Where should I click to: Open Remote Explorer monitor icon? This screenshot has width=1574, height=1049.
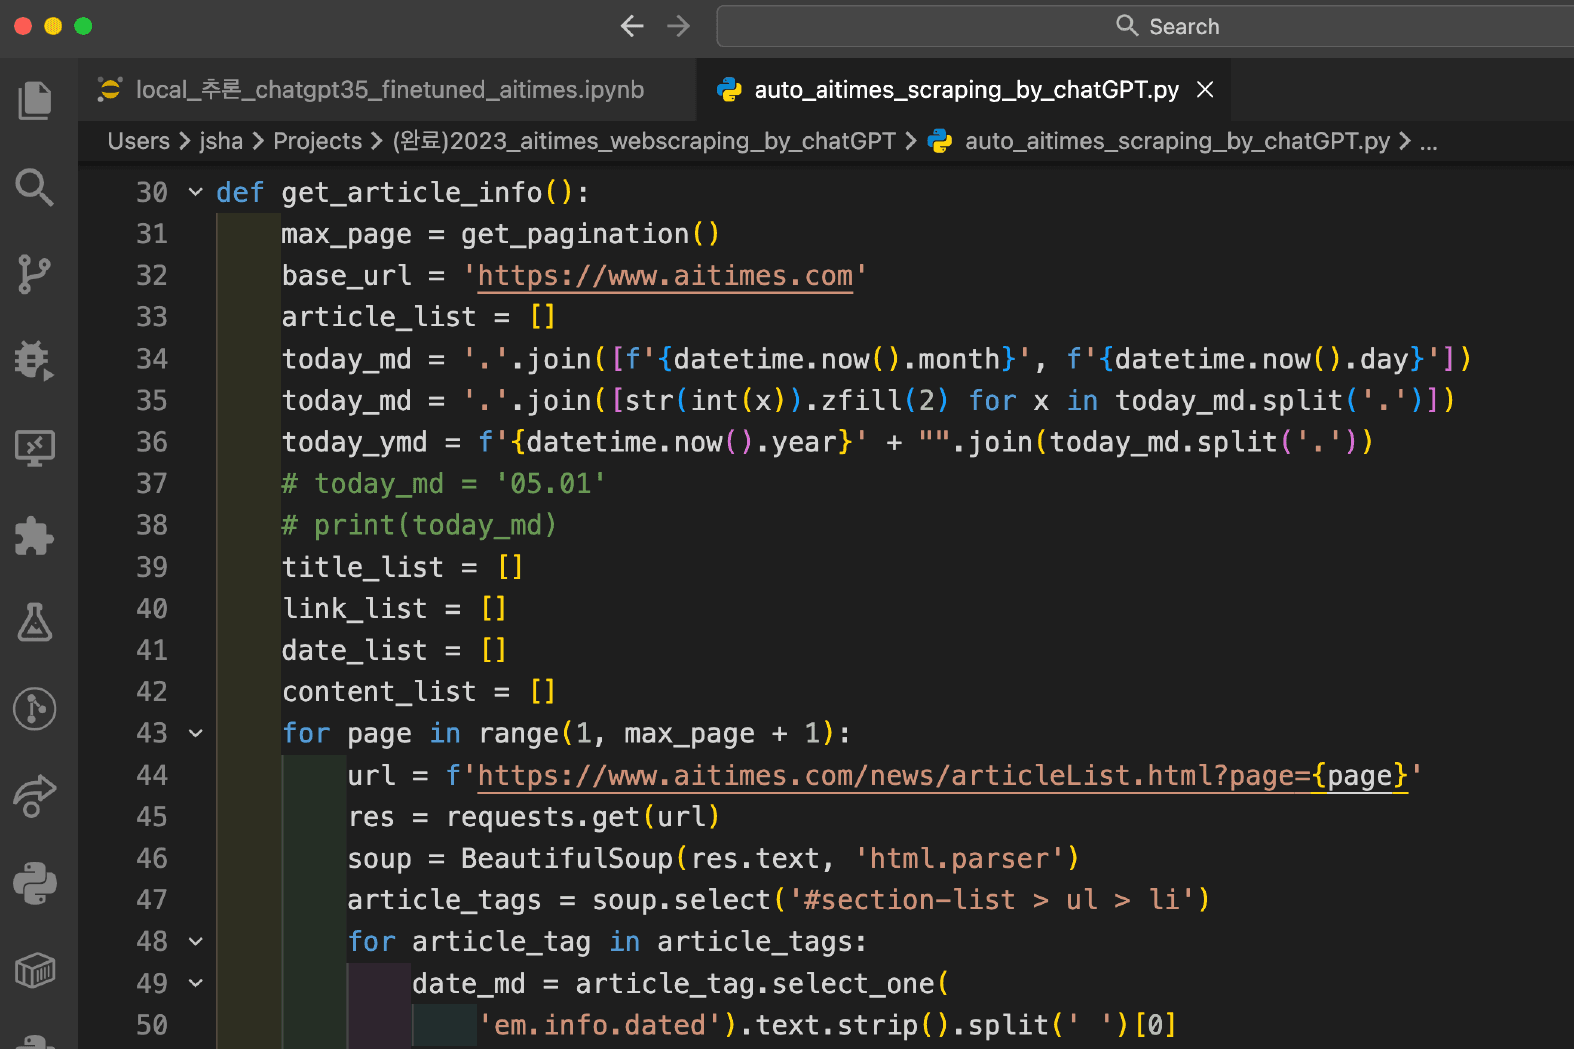click(x=35, y=448)
